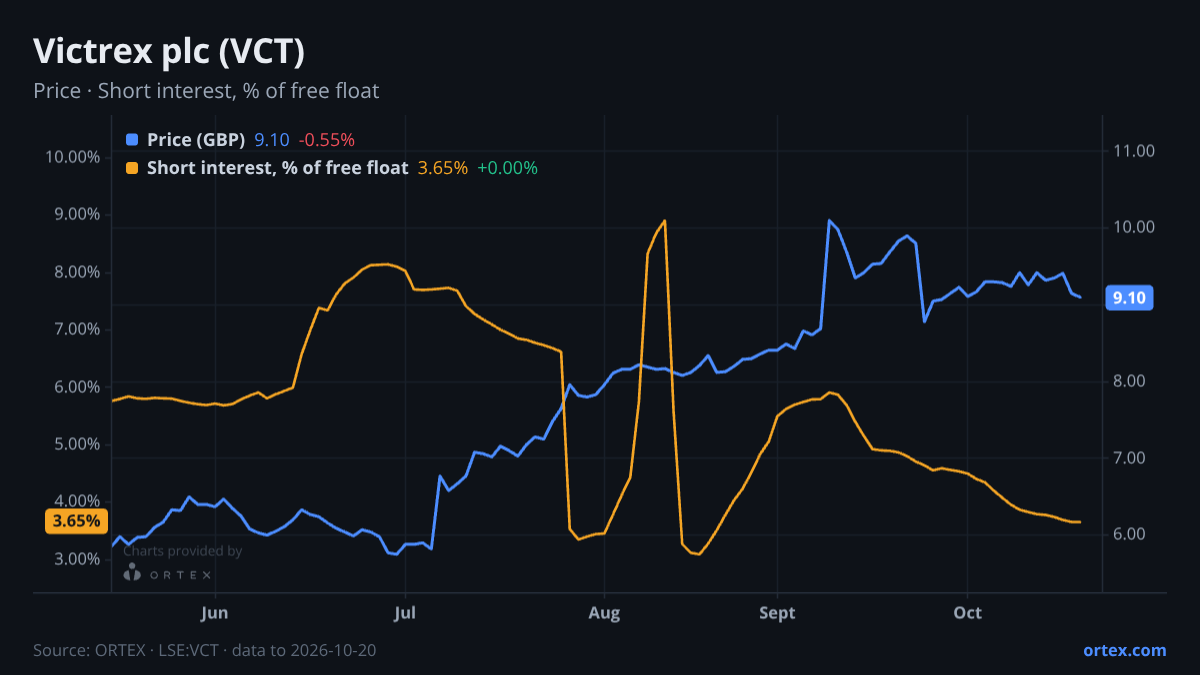Click the 9.10 value in the legend
Image resolution: width=1200 pixels, height=675 pixels.
coord(271,140)
